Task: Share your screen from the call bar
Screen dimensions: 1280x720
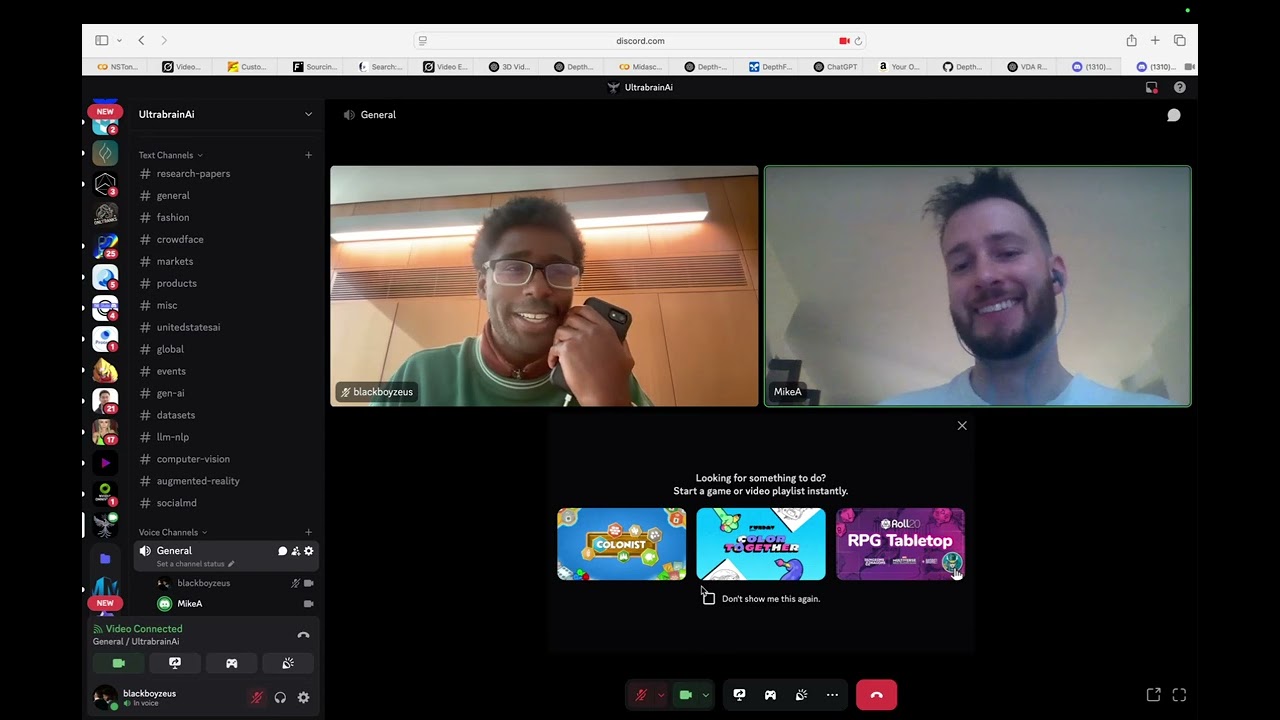Action: tap(739, 695)
